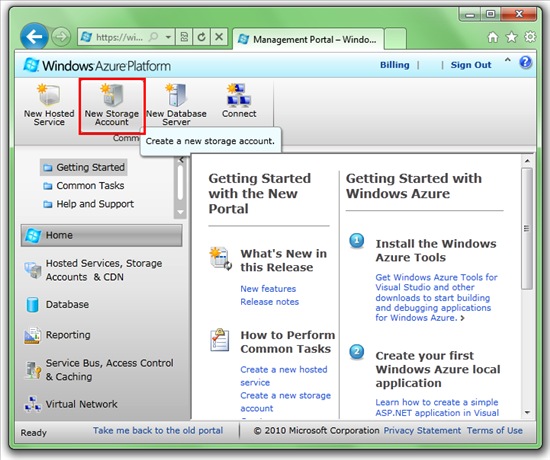Collapse the navigation pane left arrow

(x=181, y=160)
